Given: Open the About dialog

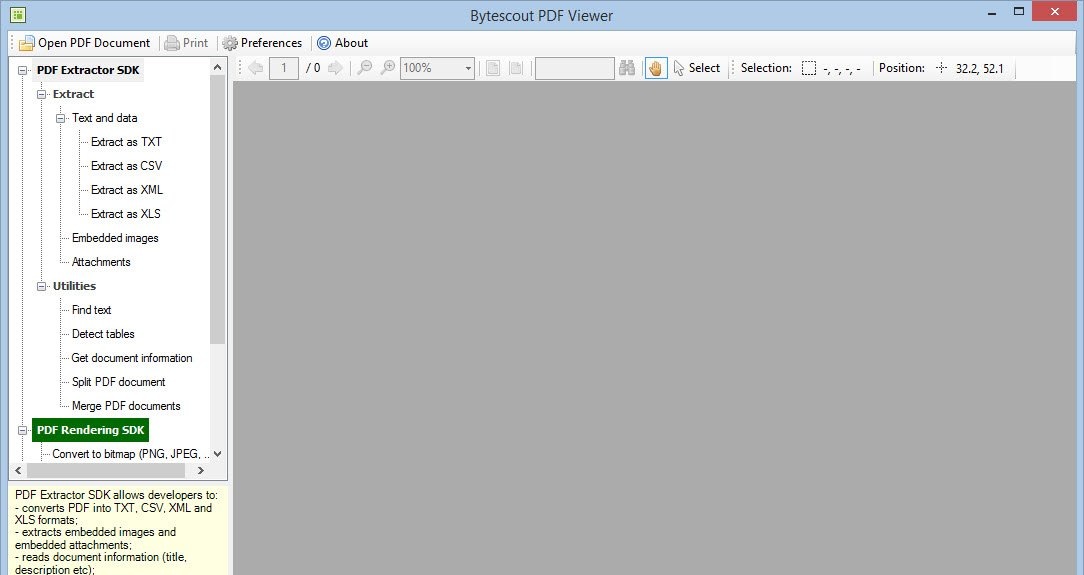Looking at the screenshot, I should [x=342, y=43].
